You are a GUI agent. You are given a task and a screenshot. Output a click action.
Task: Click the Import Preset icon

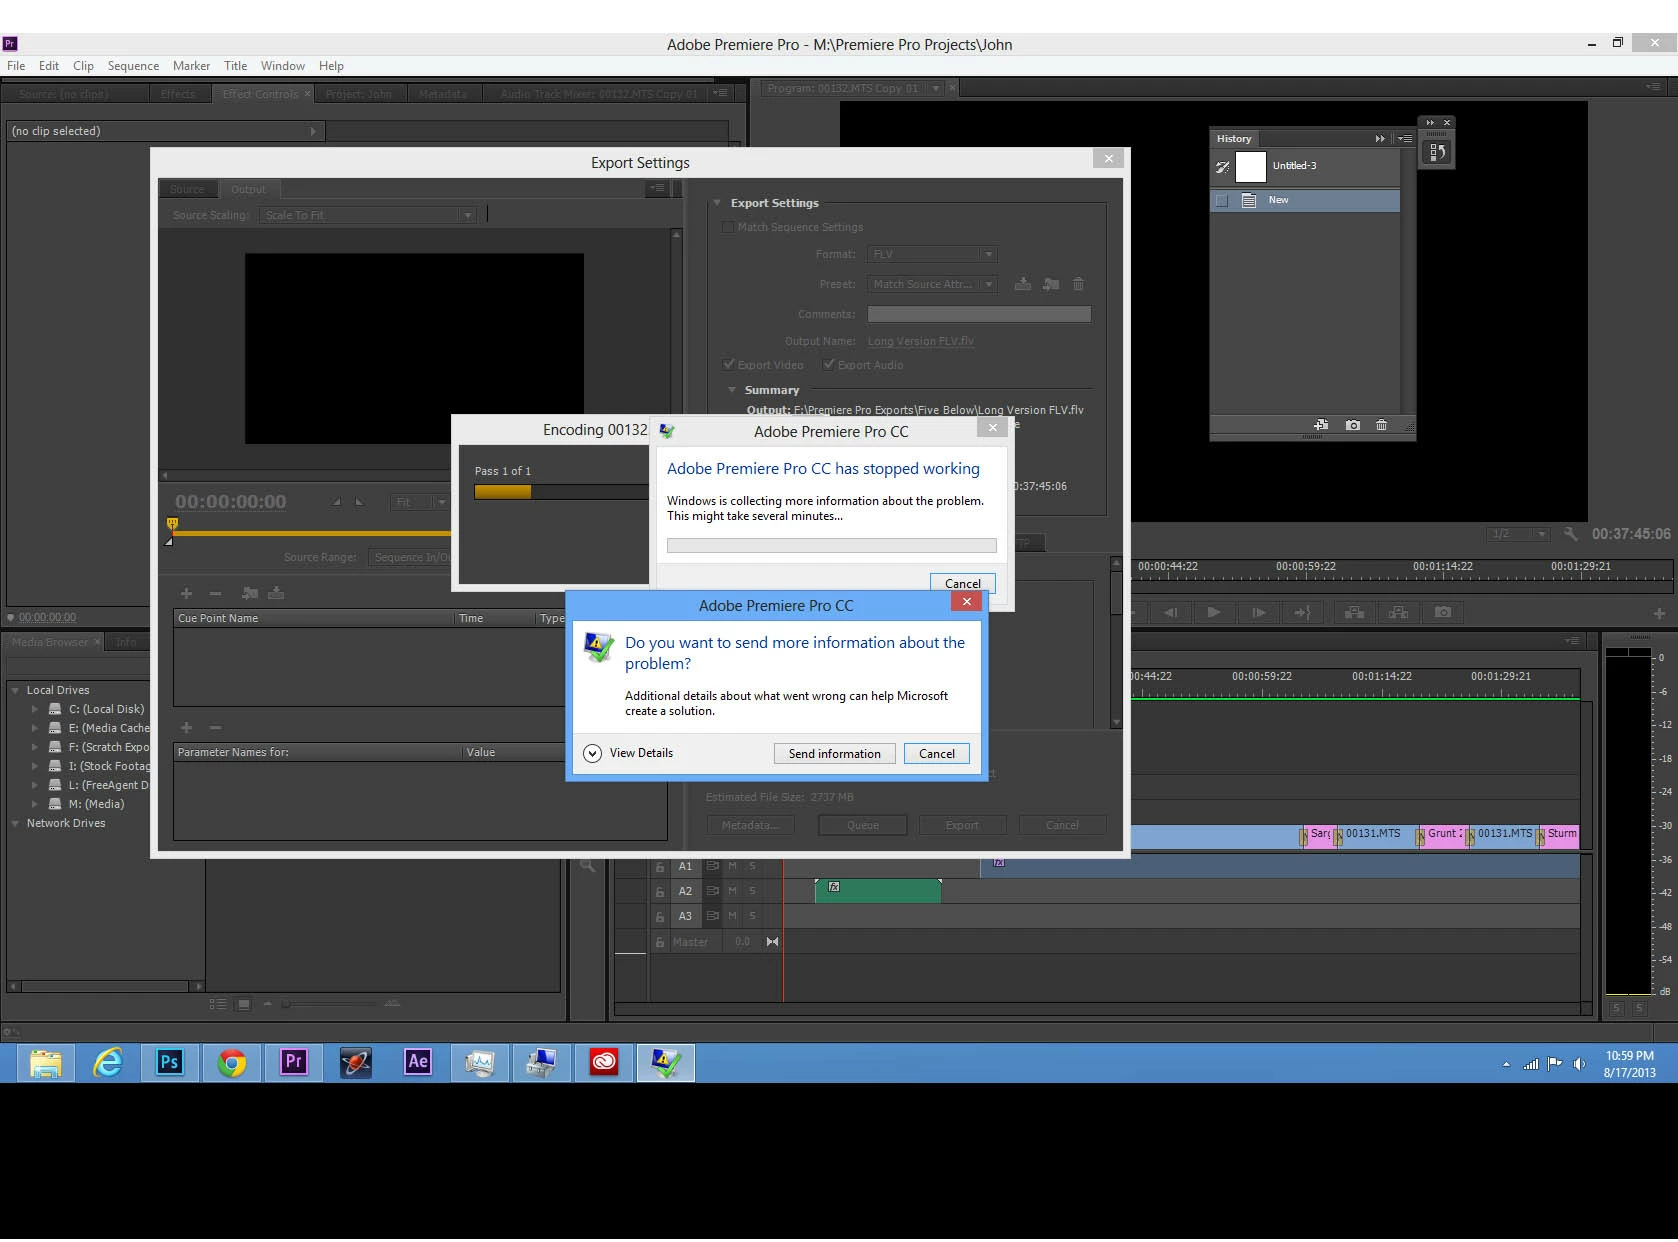pos(1050,284)
